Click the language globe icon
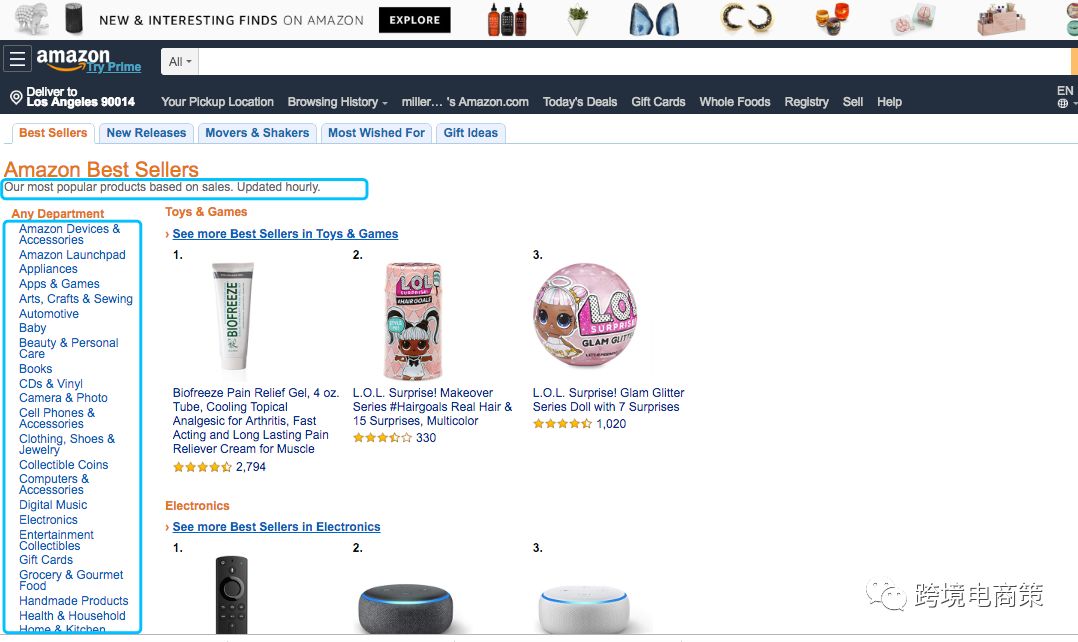Screen dimensions: 1078x642 click(x=1063, y=103)
